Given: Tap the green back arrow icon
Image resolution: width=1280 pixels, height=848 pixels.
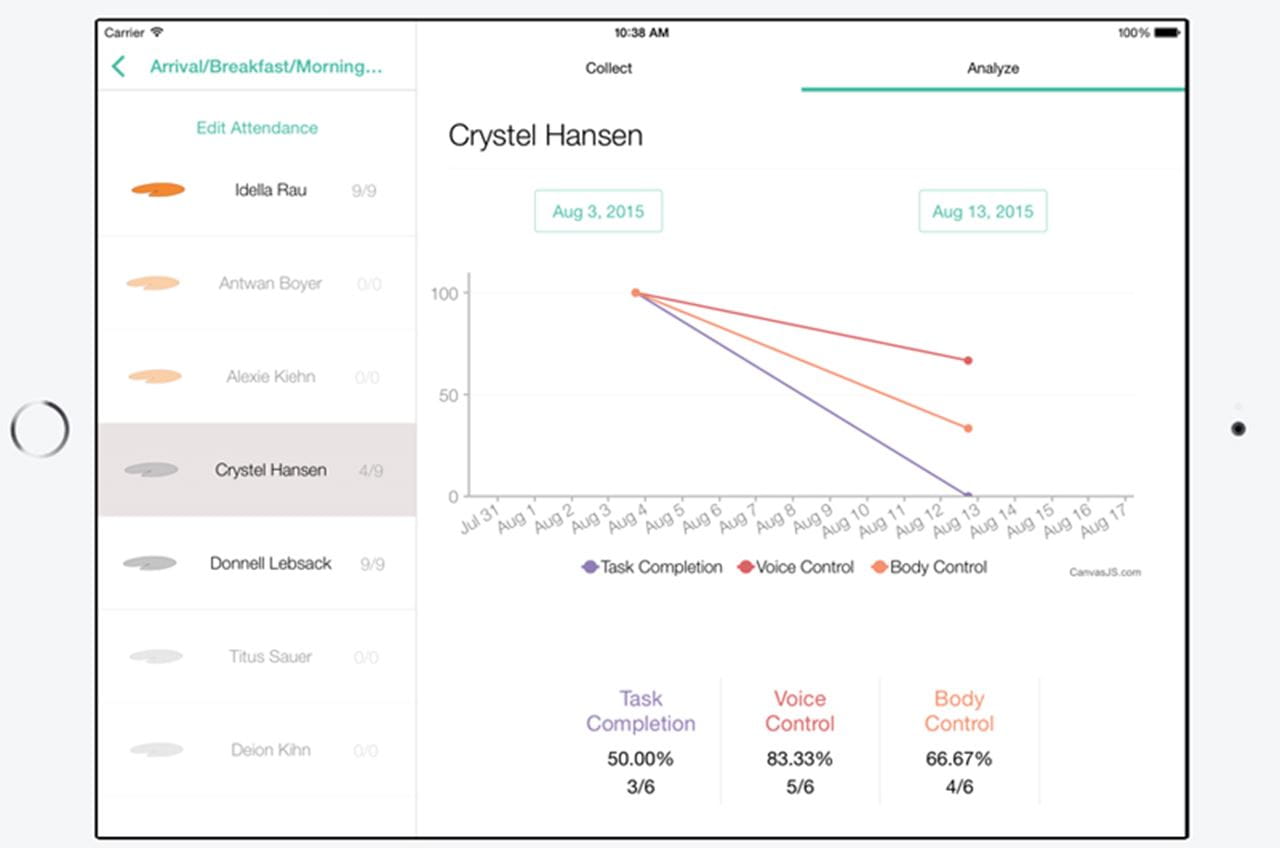Looking at the screenshot, I should click(119, 67).
